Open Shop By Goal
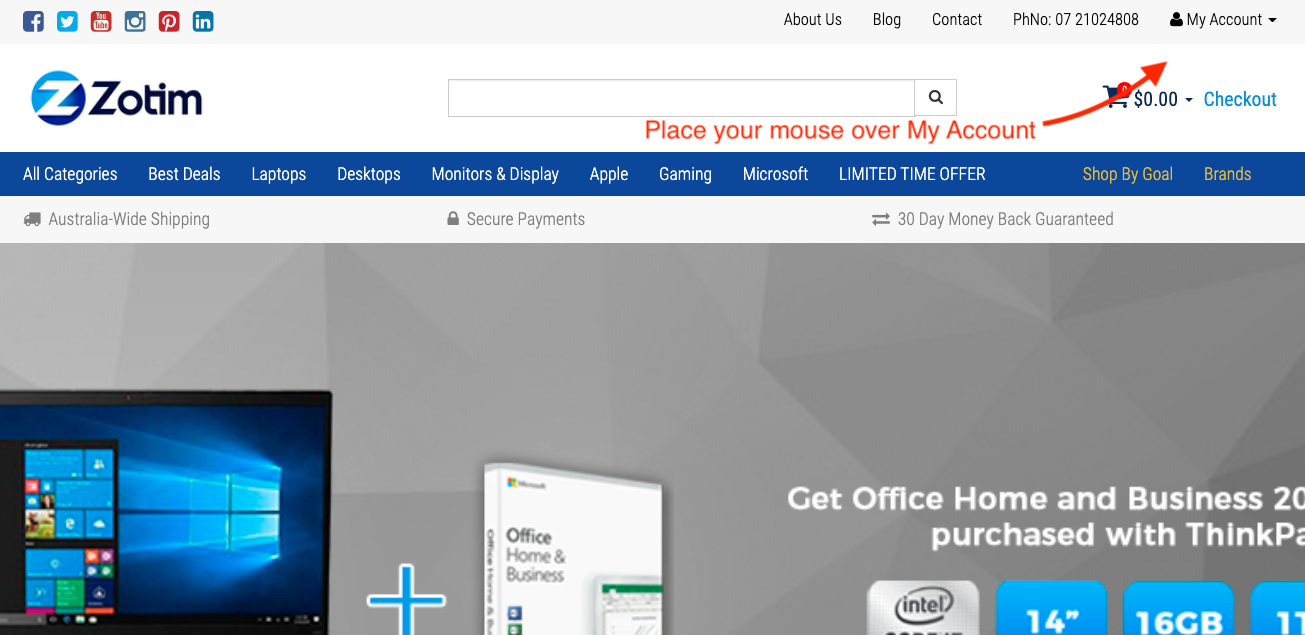This screenshot has width=1305, height=635. pyautogui.click(x=1127, y=174)
